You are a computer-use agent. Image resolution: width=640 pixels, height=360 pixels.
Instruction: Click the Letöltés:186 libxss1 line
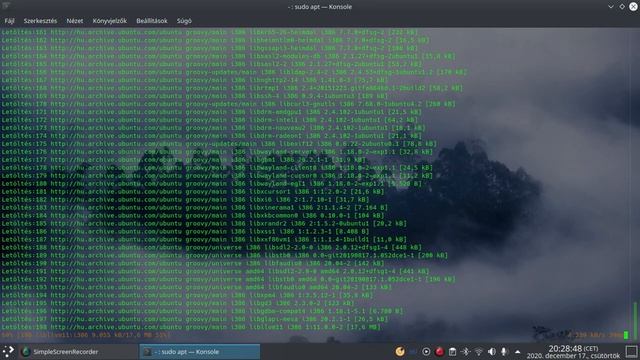click(x=185, y=231)
